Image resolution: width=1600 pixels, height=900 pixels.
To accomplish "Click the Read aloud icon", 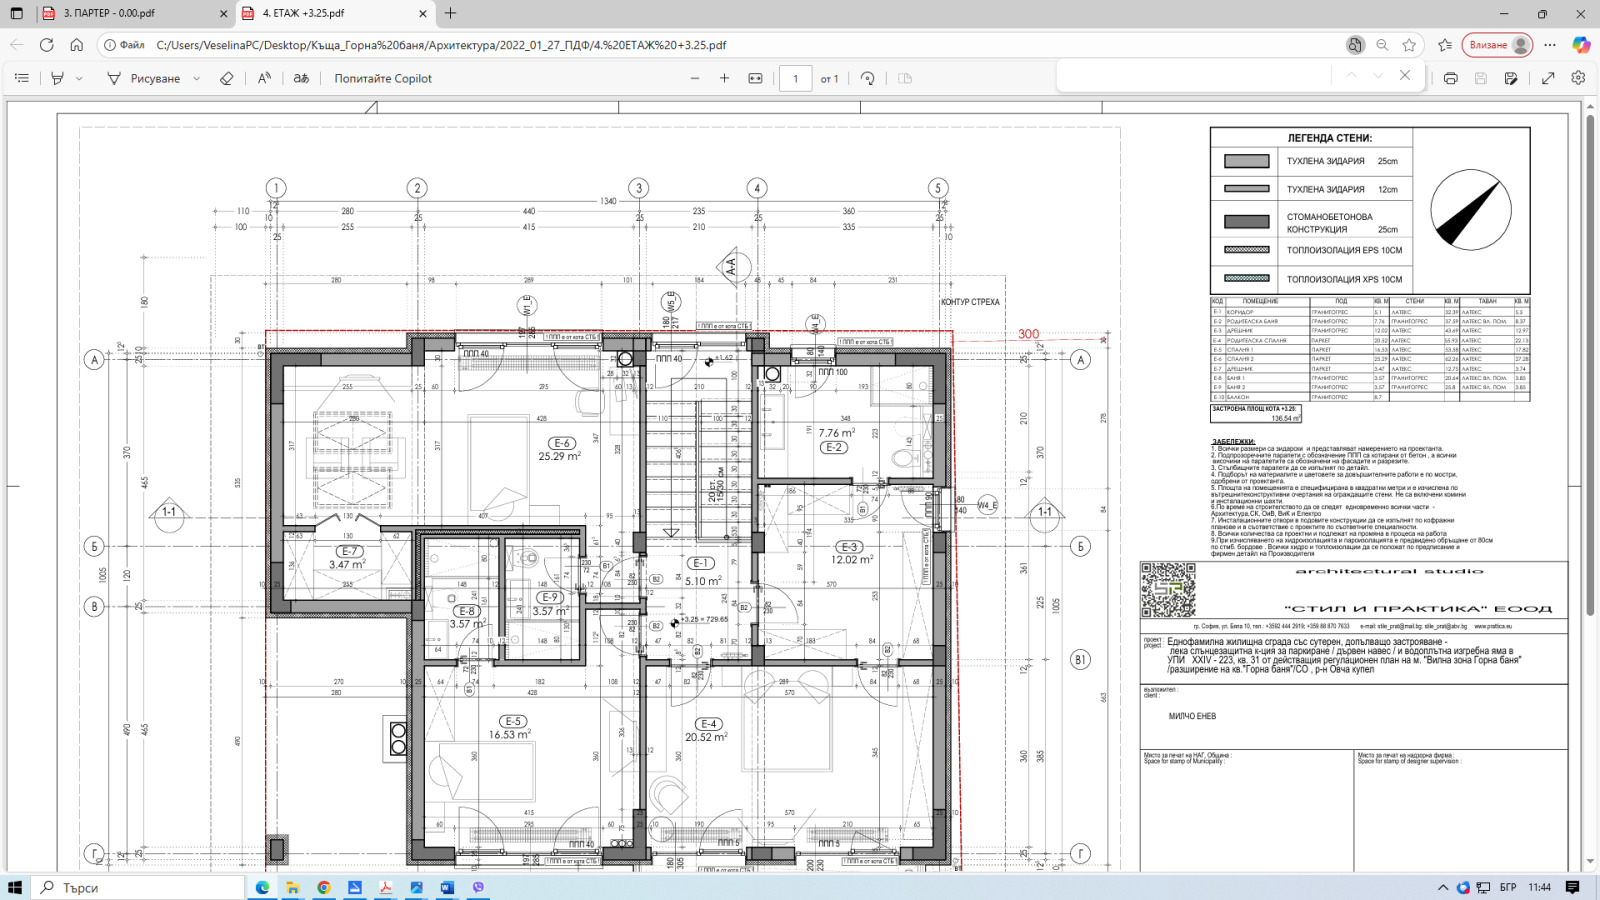I will (264, 78).
